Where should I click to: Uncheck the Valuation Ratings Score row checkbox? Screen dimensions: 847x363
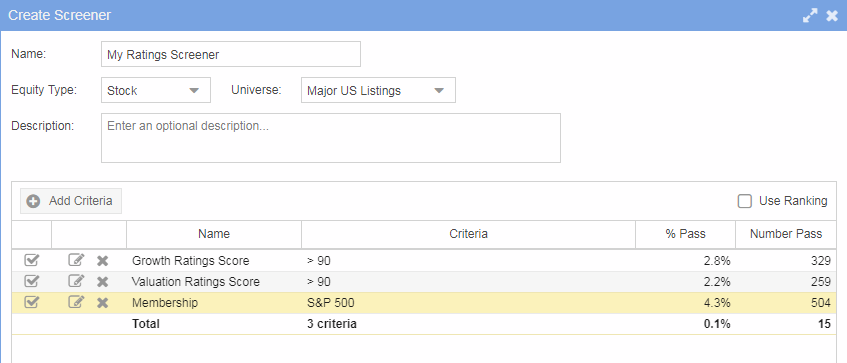tap(32, 281)
